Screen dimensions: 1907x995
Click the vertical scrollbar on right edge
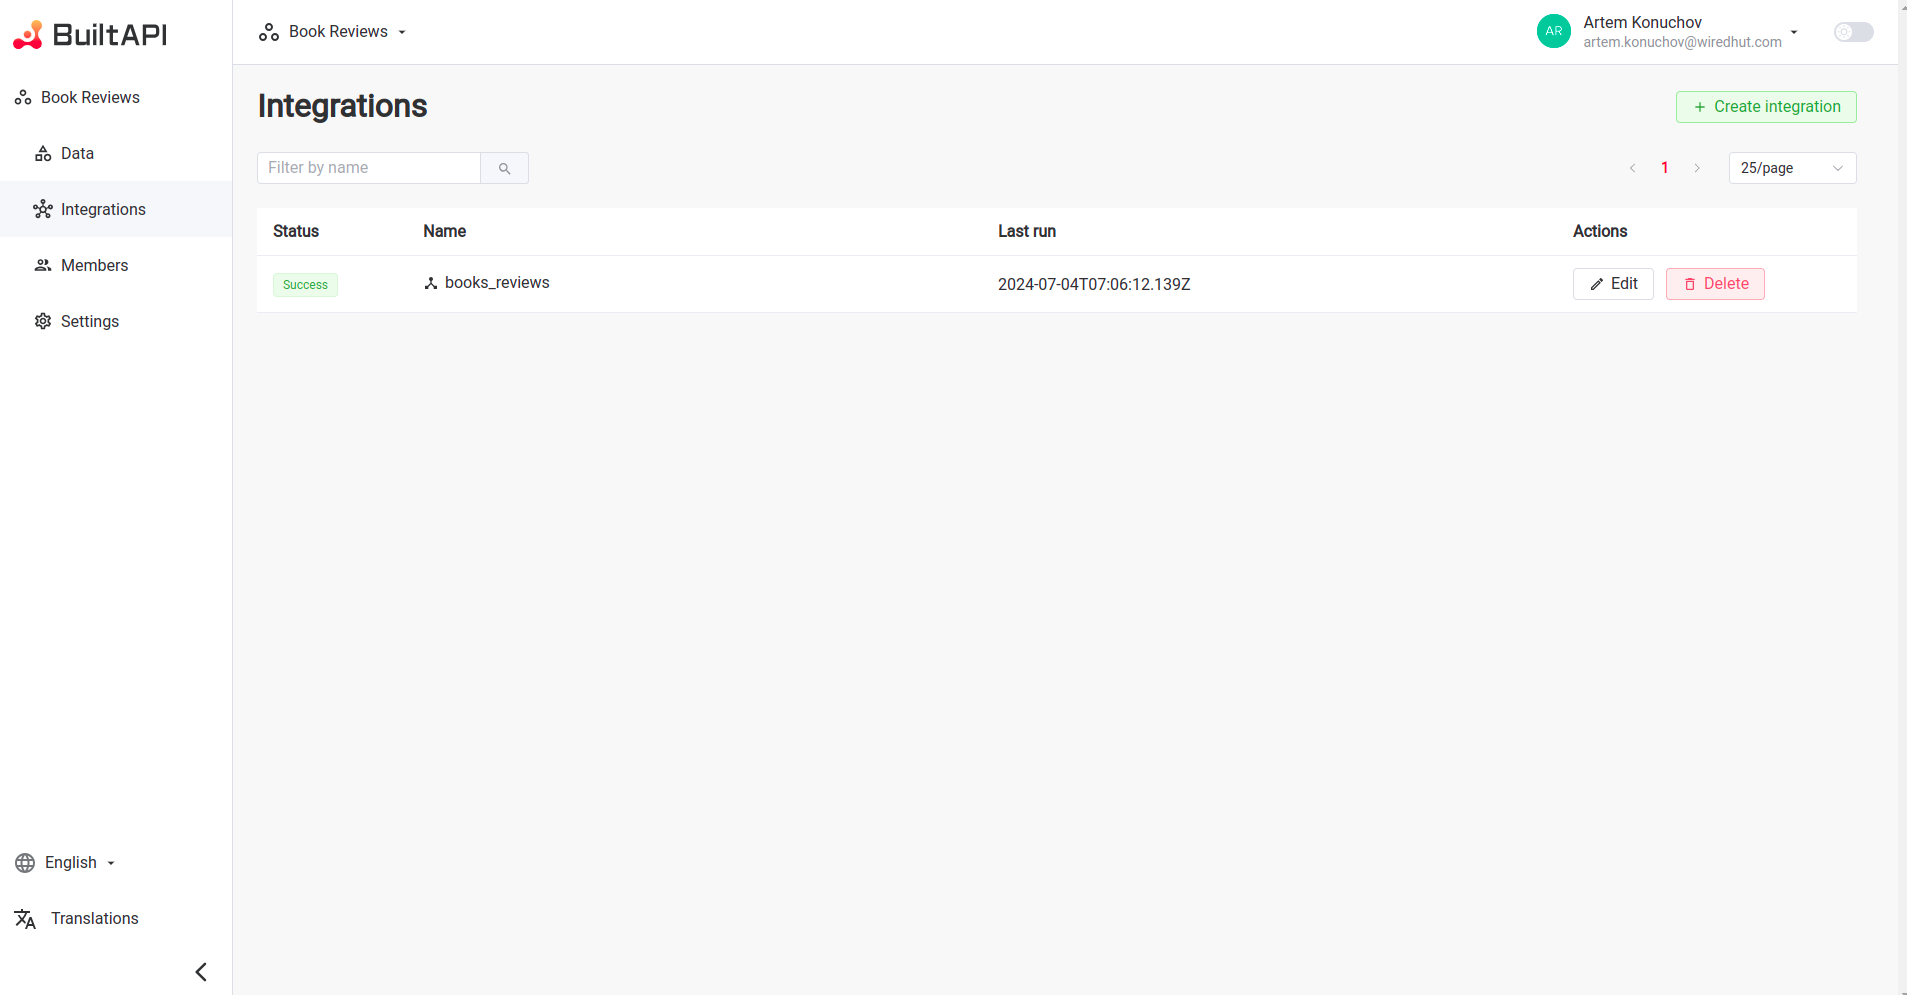pyautogui.click(x=1902, y=497)
